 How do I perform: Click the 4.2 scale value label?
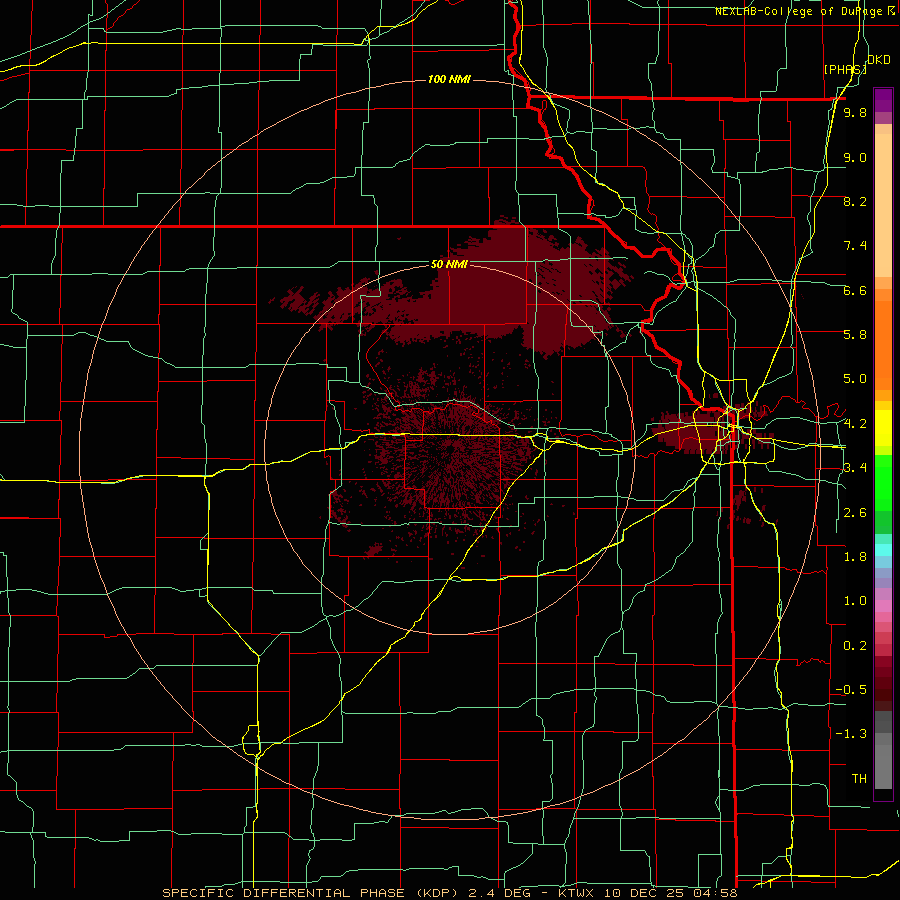click(x=855, y=424)
